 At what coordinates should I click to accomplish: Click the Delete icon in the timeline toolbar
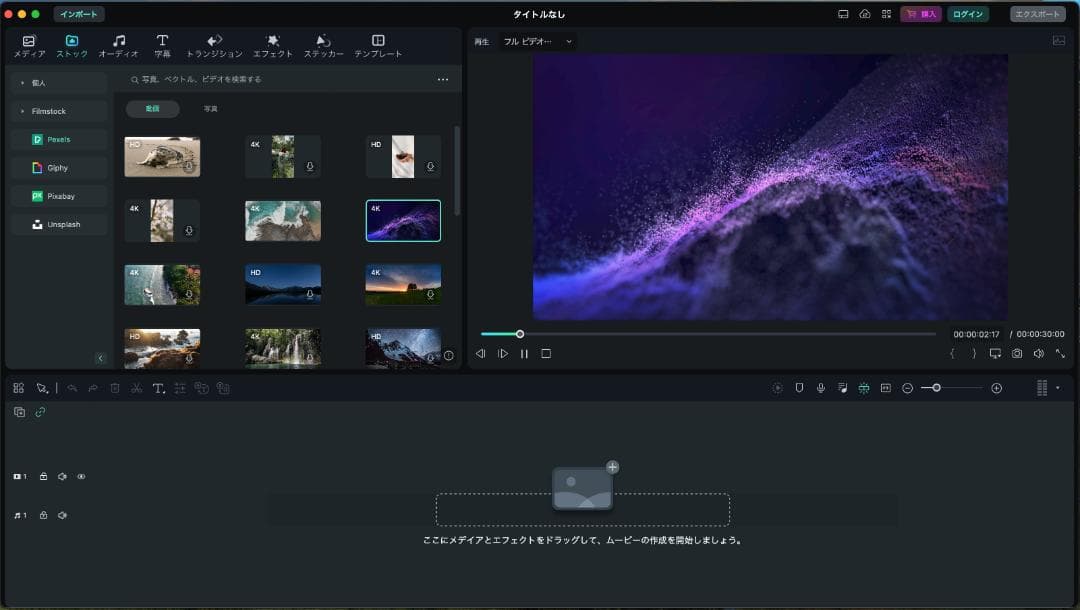point(117,388)
